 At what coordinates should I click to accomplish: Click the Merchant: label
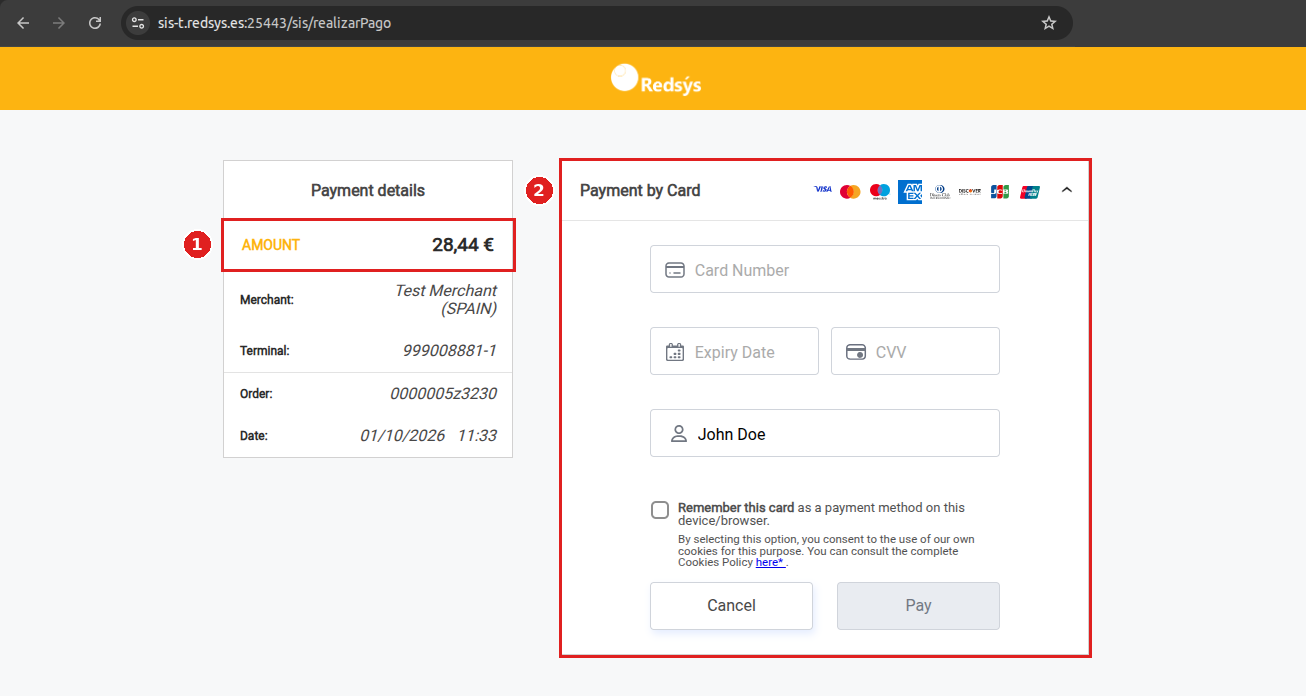tap(267, 300)
